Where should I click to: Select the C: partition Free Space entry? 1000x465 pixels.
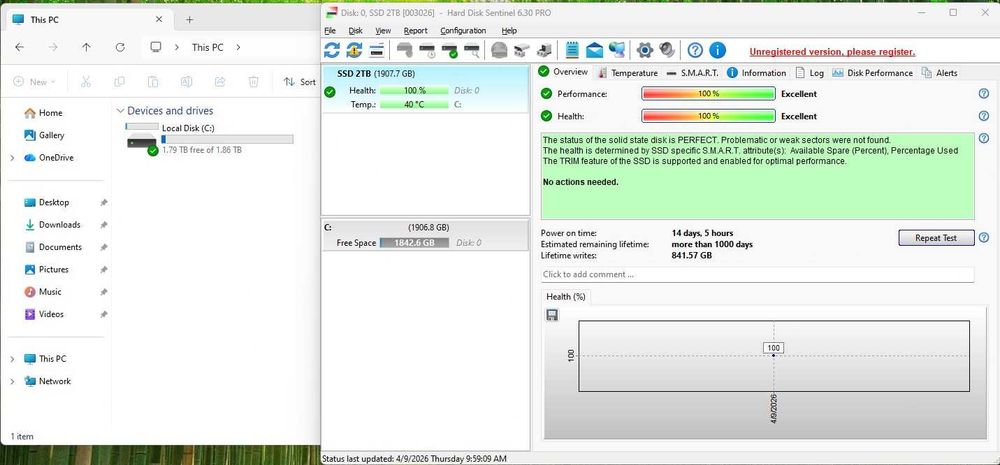tap(425, 235)
